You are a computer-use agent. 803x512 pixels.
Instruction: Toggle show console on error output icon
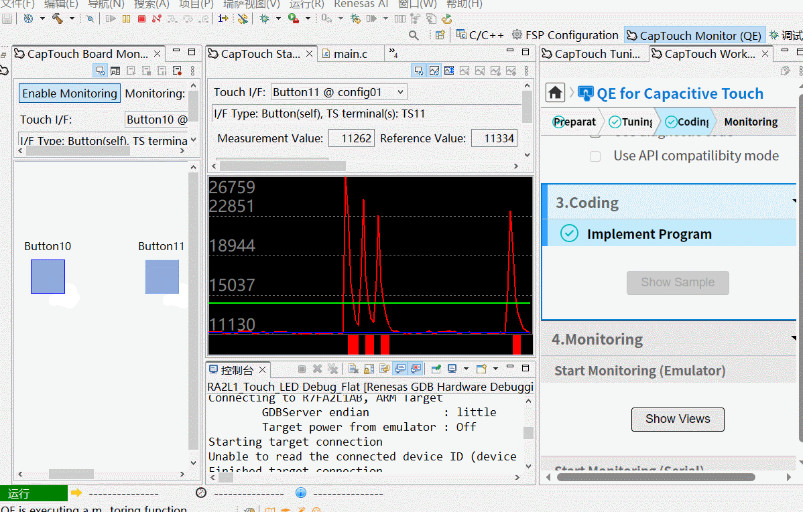(416, 369)
